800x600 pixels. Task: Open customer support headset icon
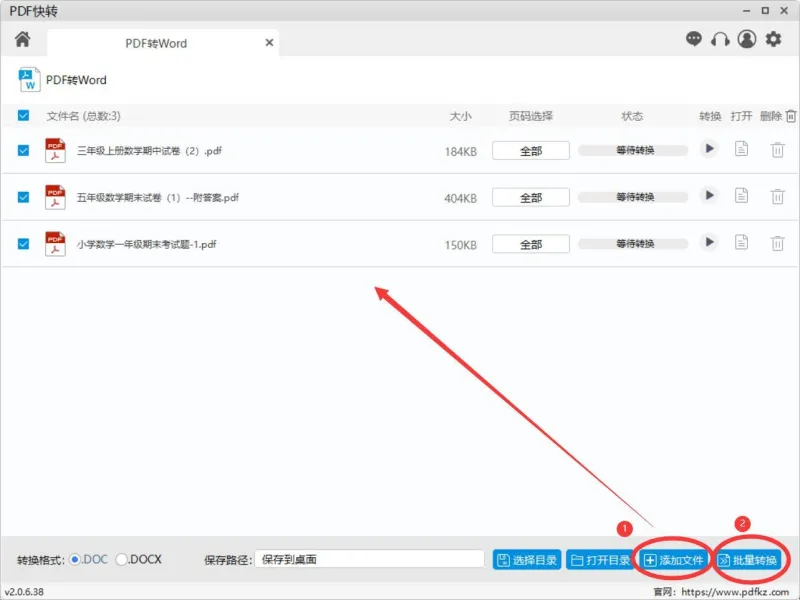(720, 39)
